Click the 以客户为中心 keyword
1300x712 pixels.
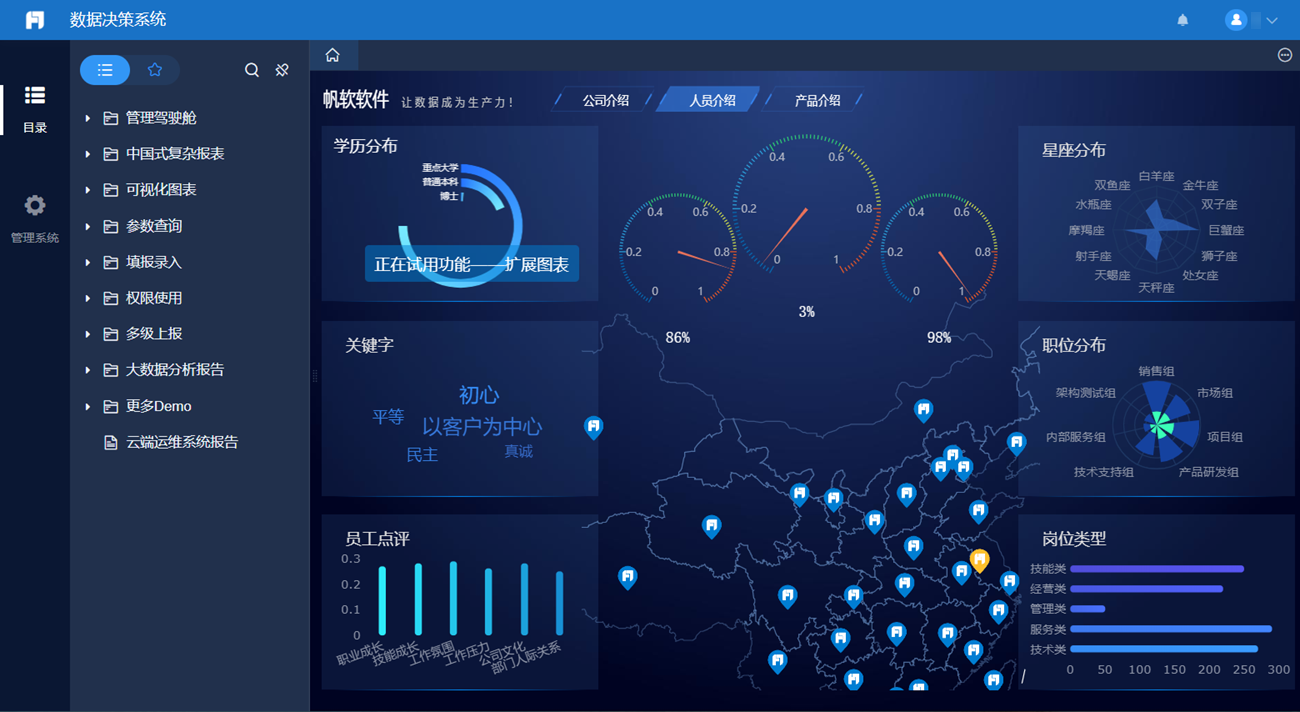(x=482, y=426)
